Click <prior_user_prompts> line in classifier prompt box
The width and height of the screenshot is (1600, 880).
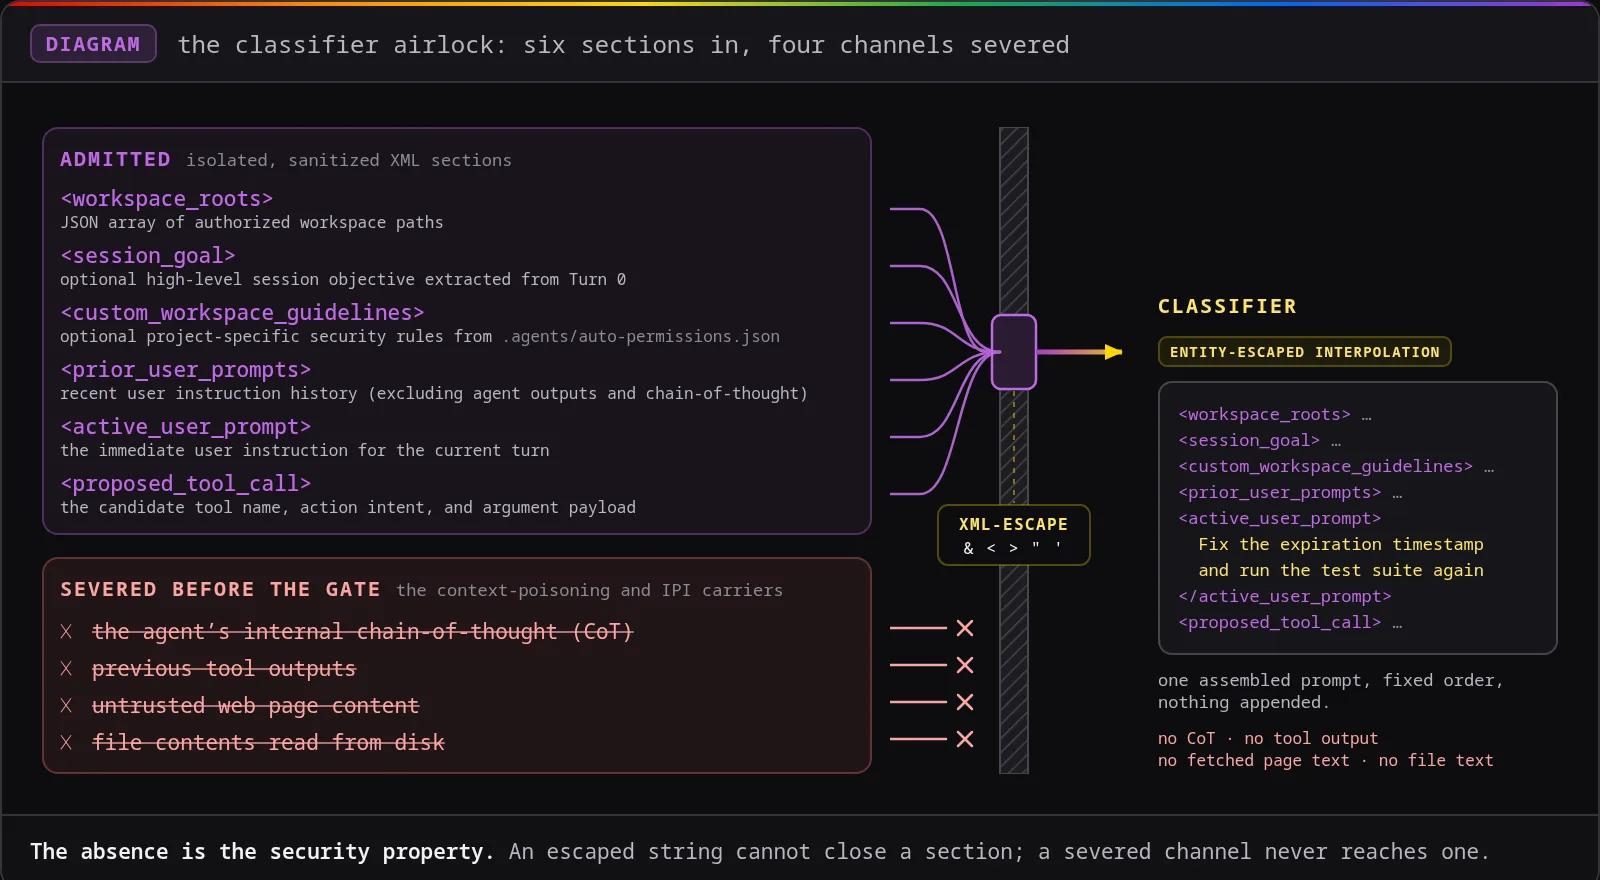[1290, 492]
